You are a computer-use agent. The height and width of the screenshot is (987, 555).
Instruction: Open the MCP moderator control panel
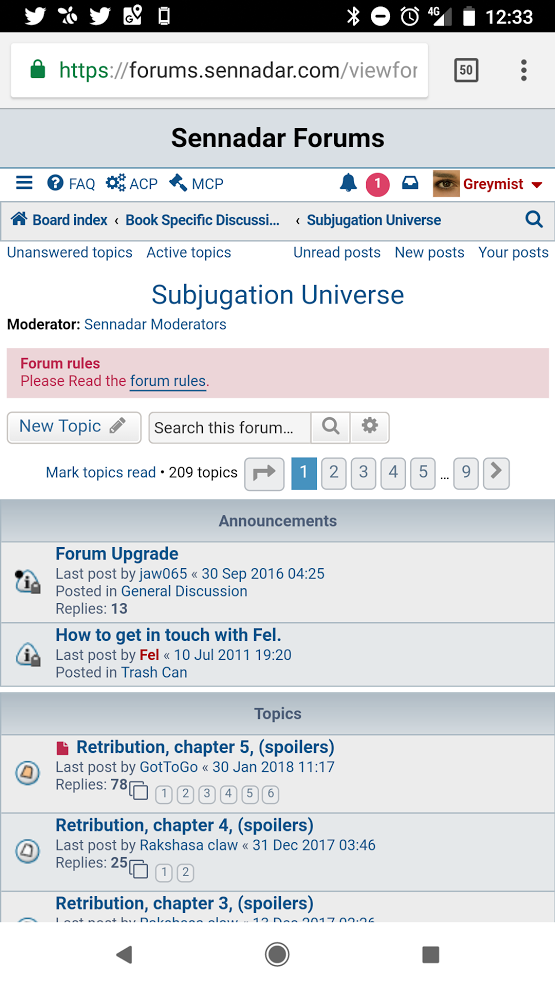196,183
